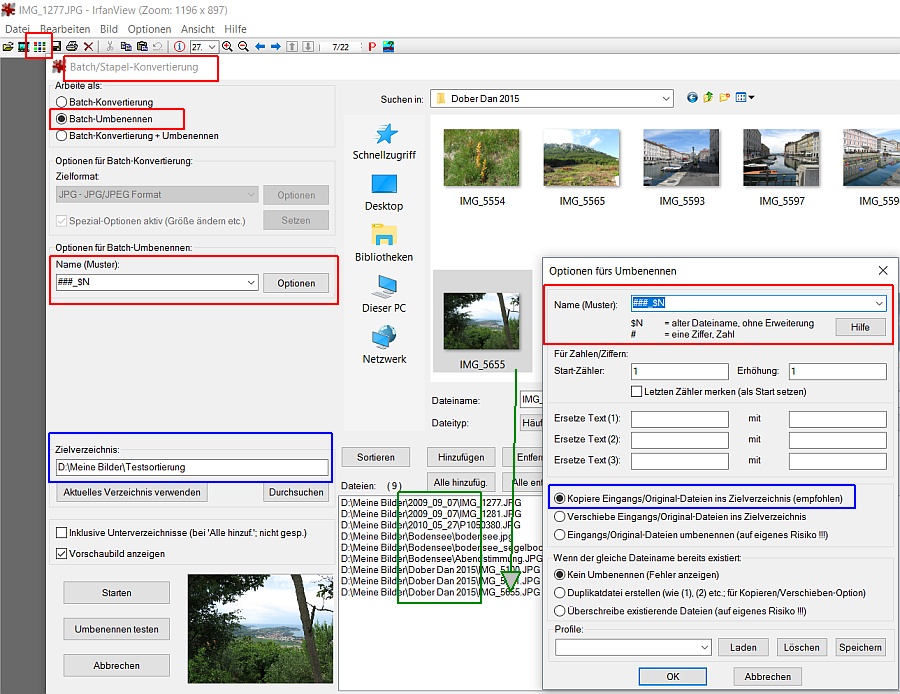Check Letzten Zähler merken option
Image resolution: width=900 pixels, height=694 pixels.
(637, 391)
